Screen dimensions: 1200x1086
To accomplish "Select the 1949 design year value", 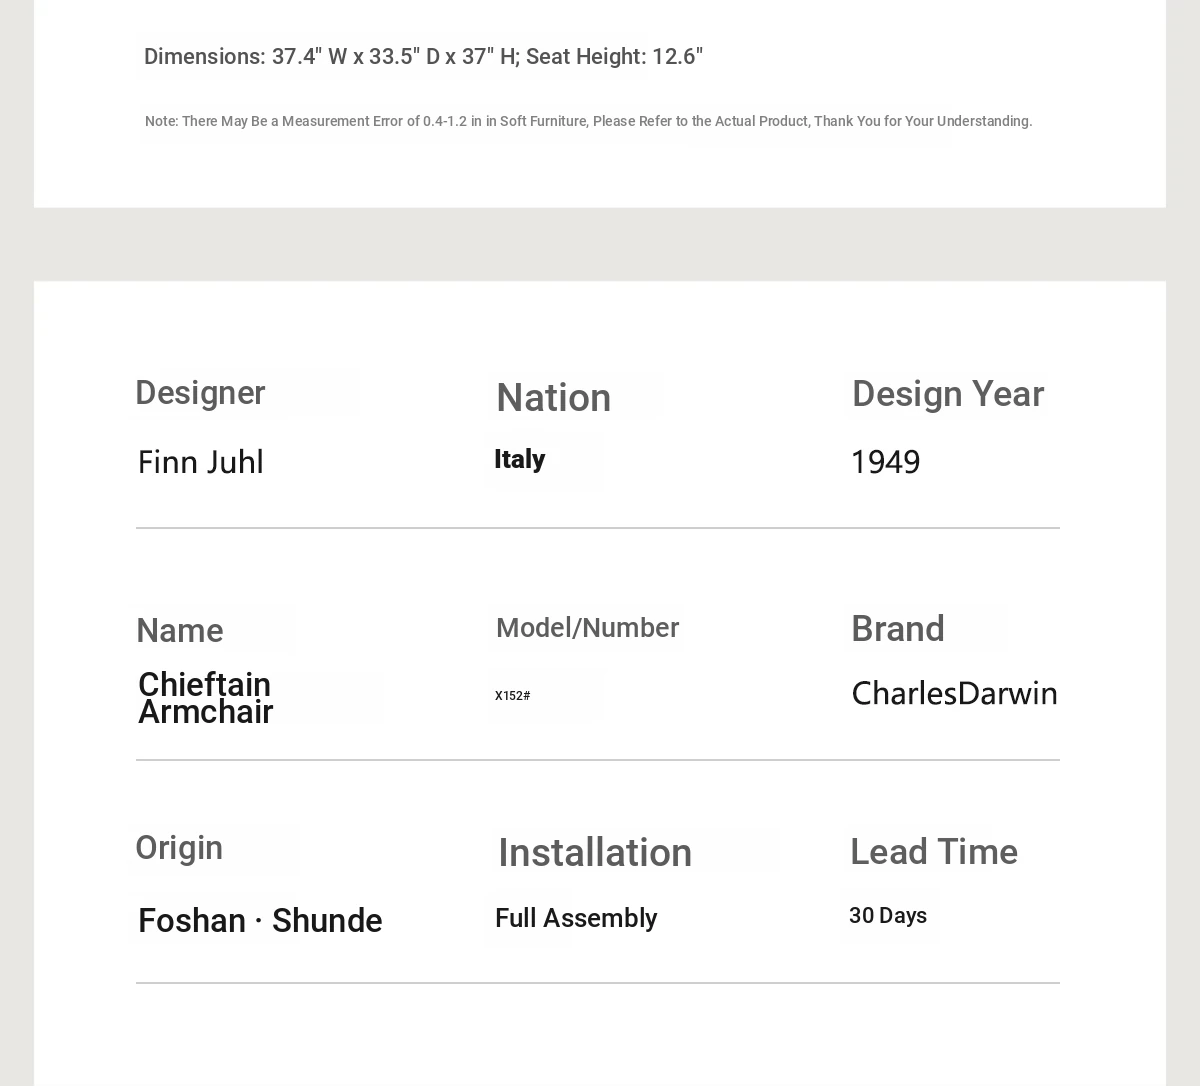I will point(885,462).
